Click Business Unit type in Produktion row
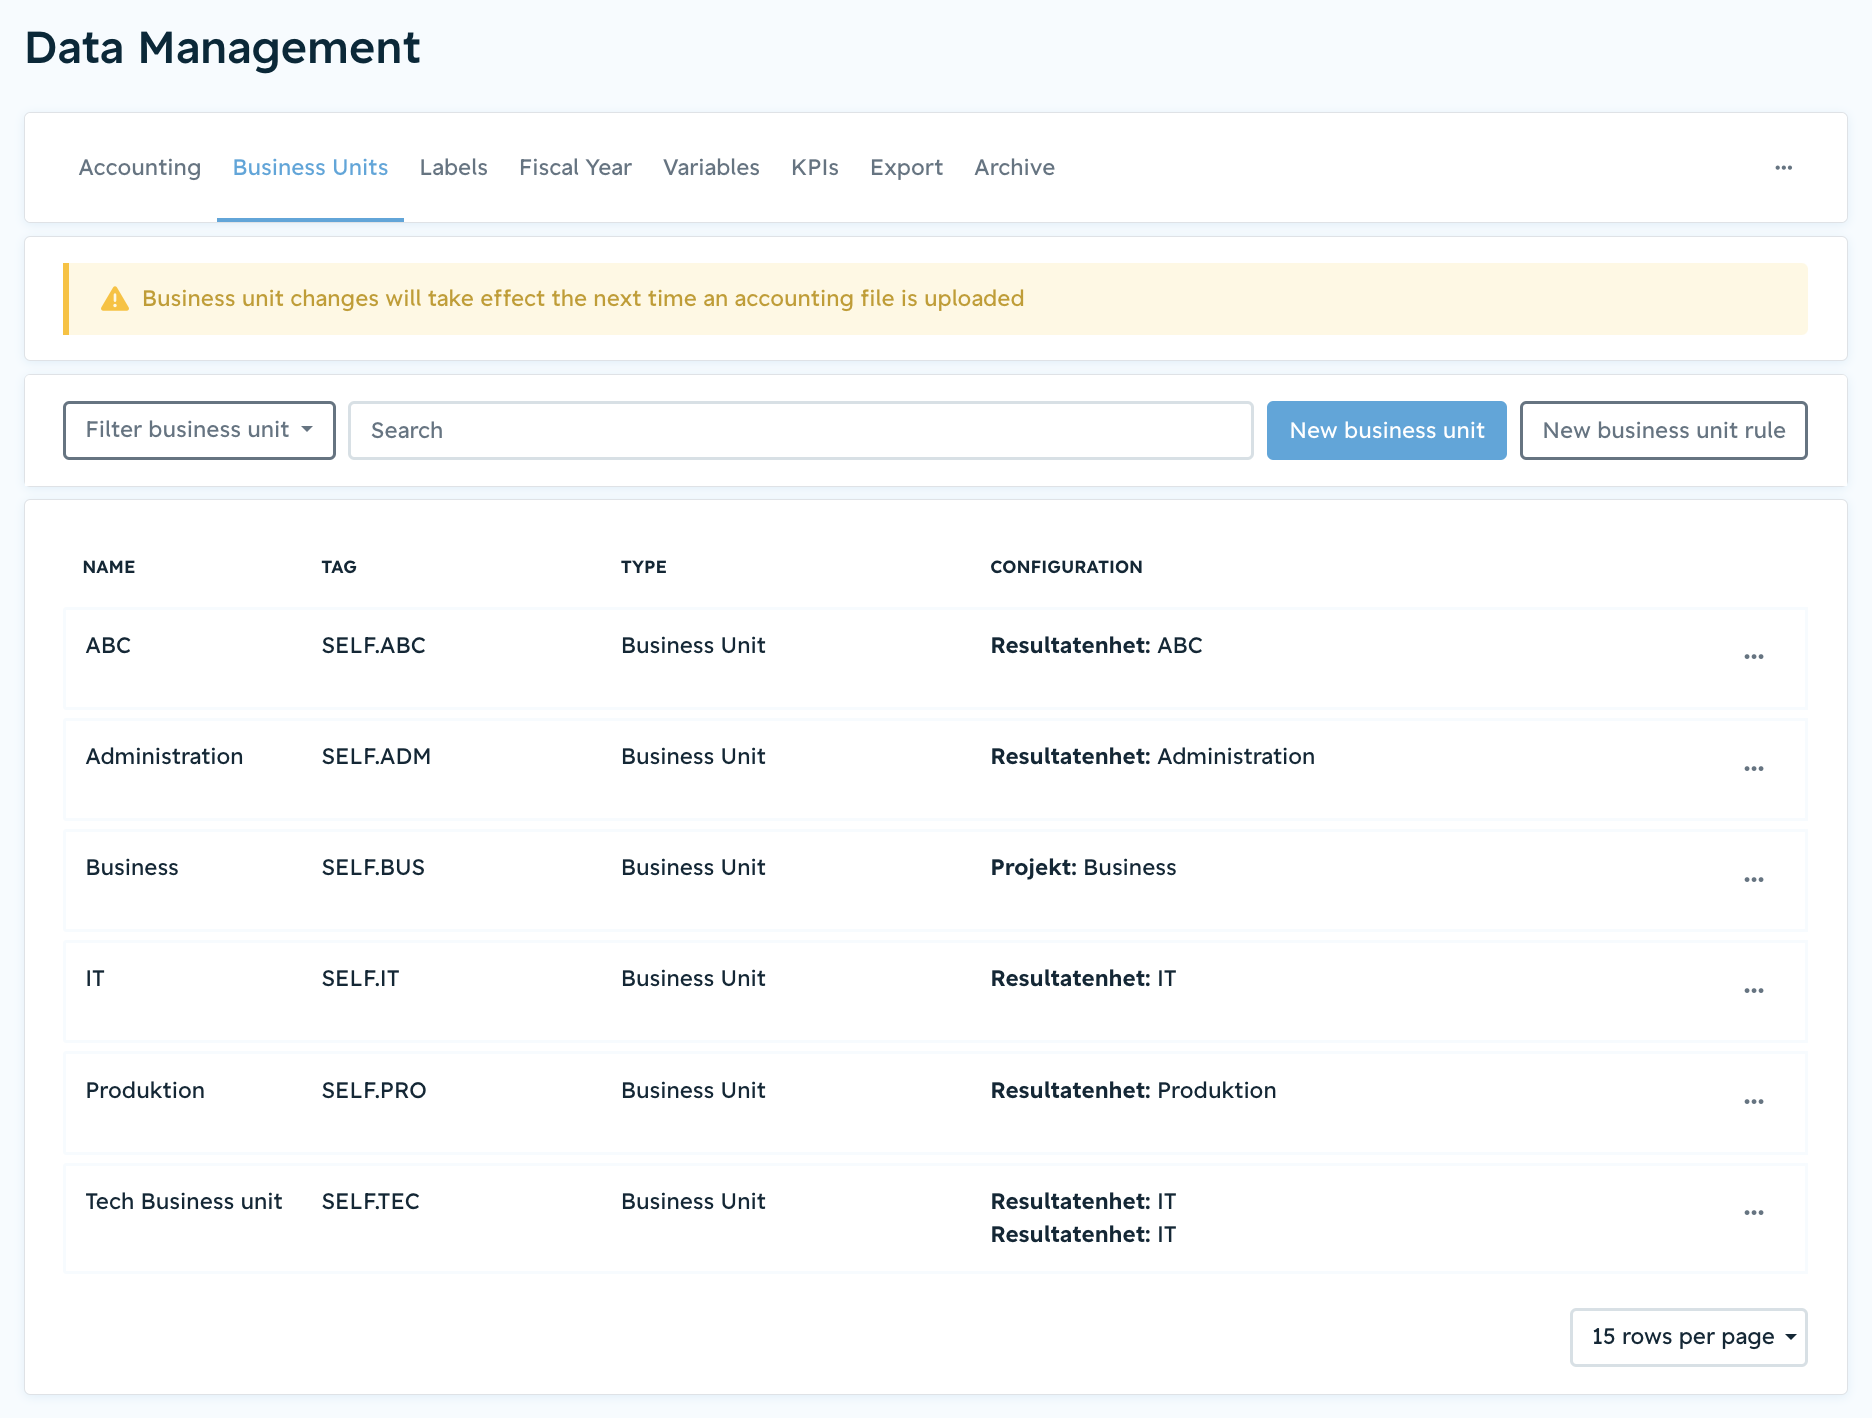 coord(693,1091)
